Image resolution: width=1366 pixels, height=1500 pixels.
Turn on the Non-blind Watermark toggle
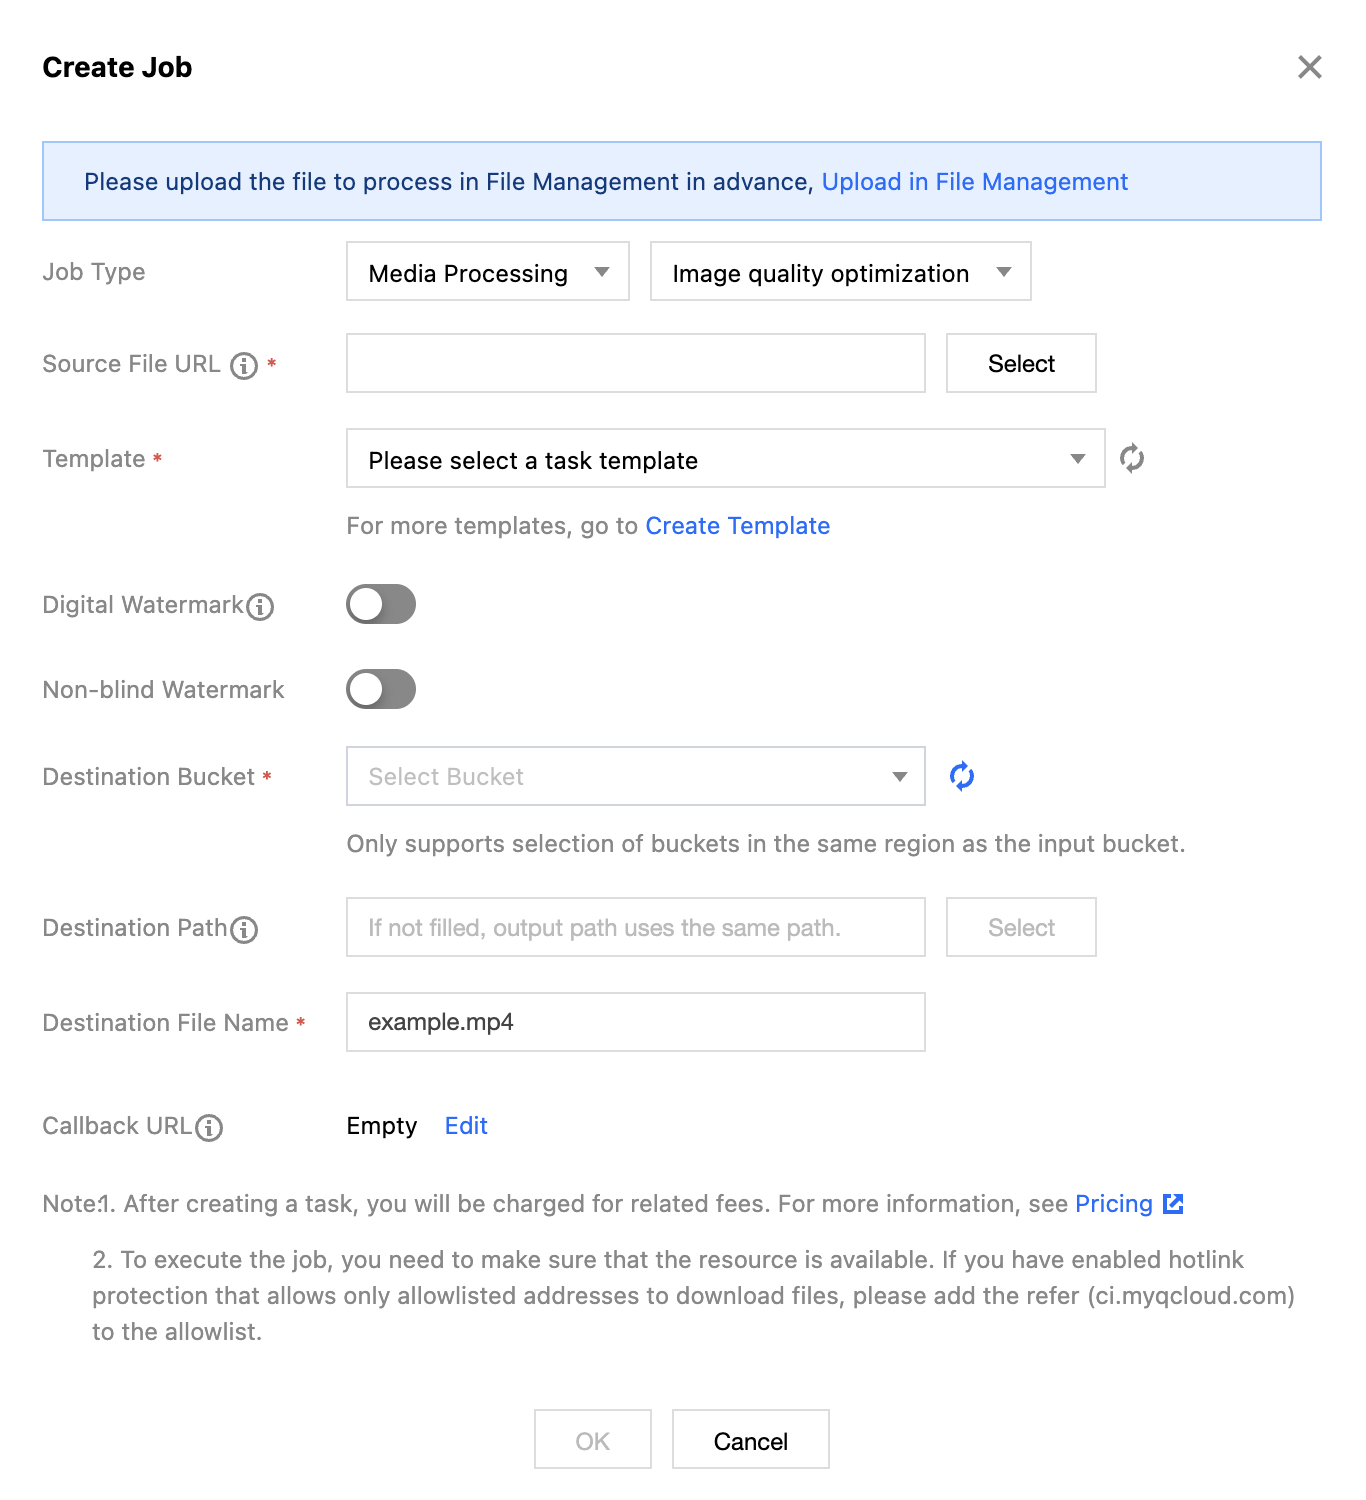[x=381, y=689]
